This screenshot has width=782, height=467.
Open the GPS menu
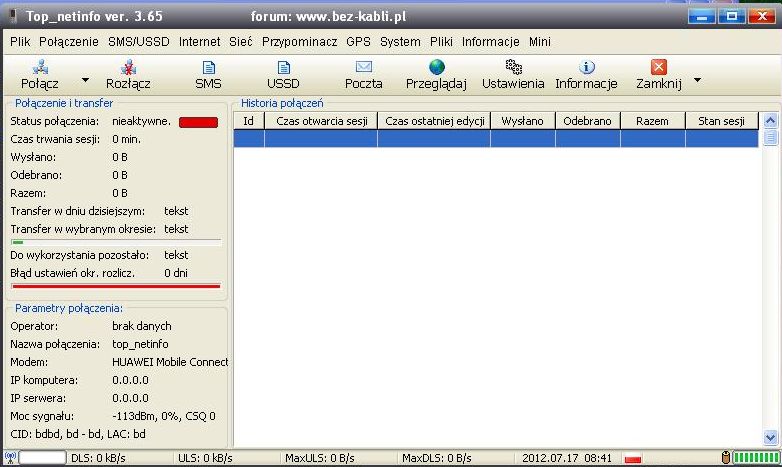pyautogui.click(x=358, y=42)
